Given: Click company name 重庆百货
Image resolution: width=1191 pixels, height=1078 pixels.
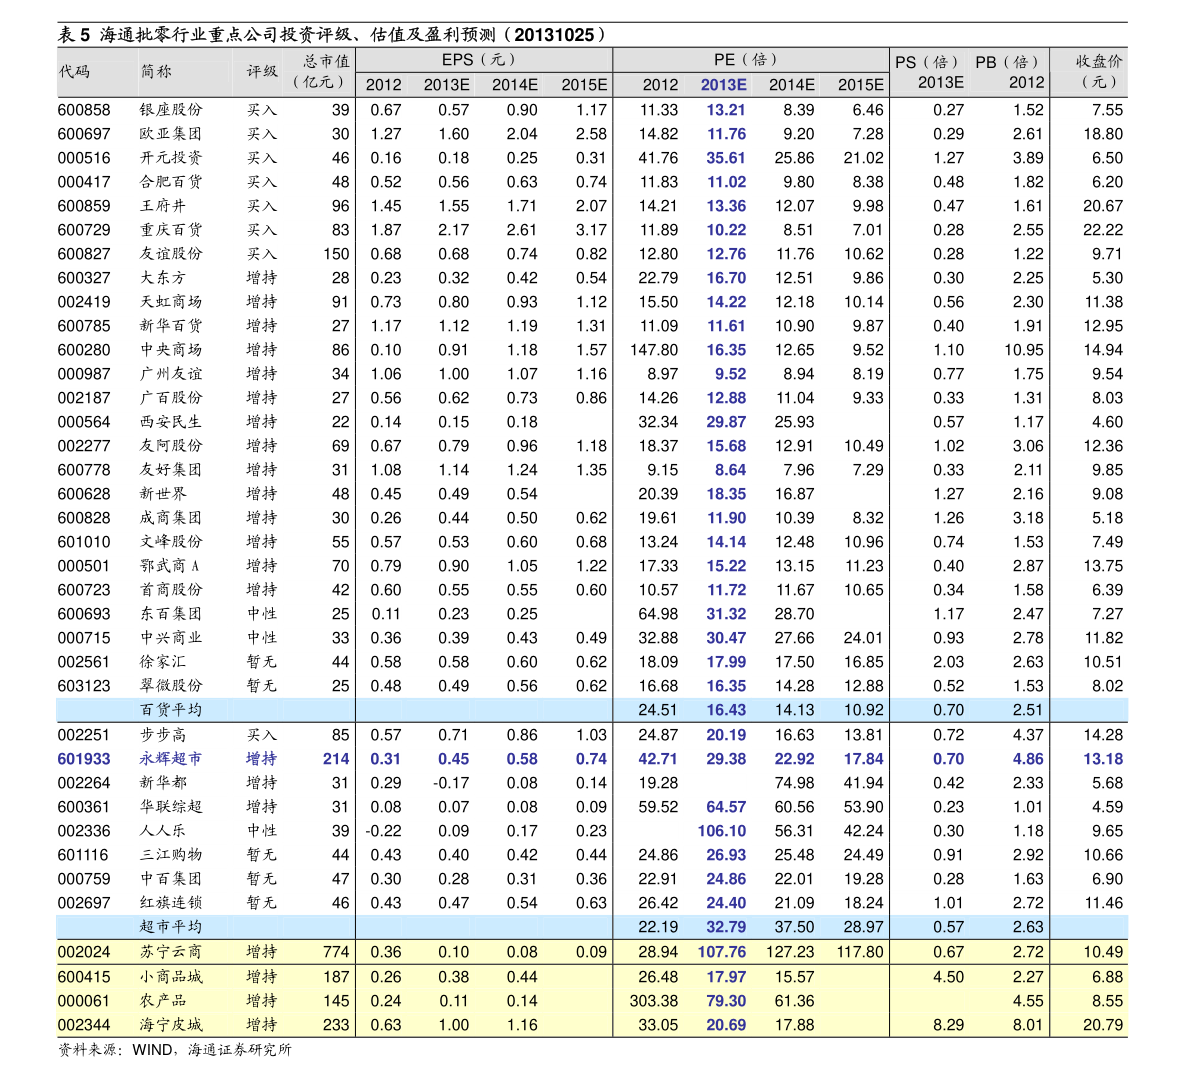Looking at the screenshot, I should click(x=172, y=230).
